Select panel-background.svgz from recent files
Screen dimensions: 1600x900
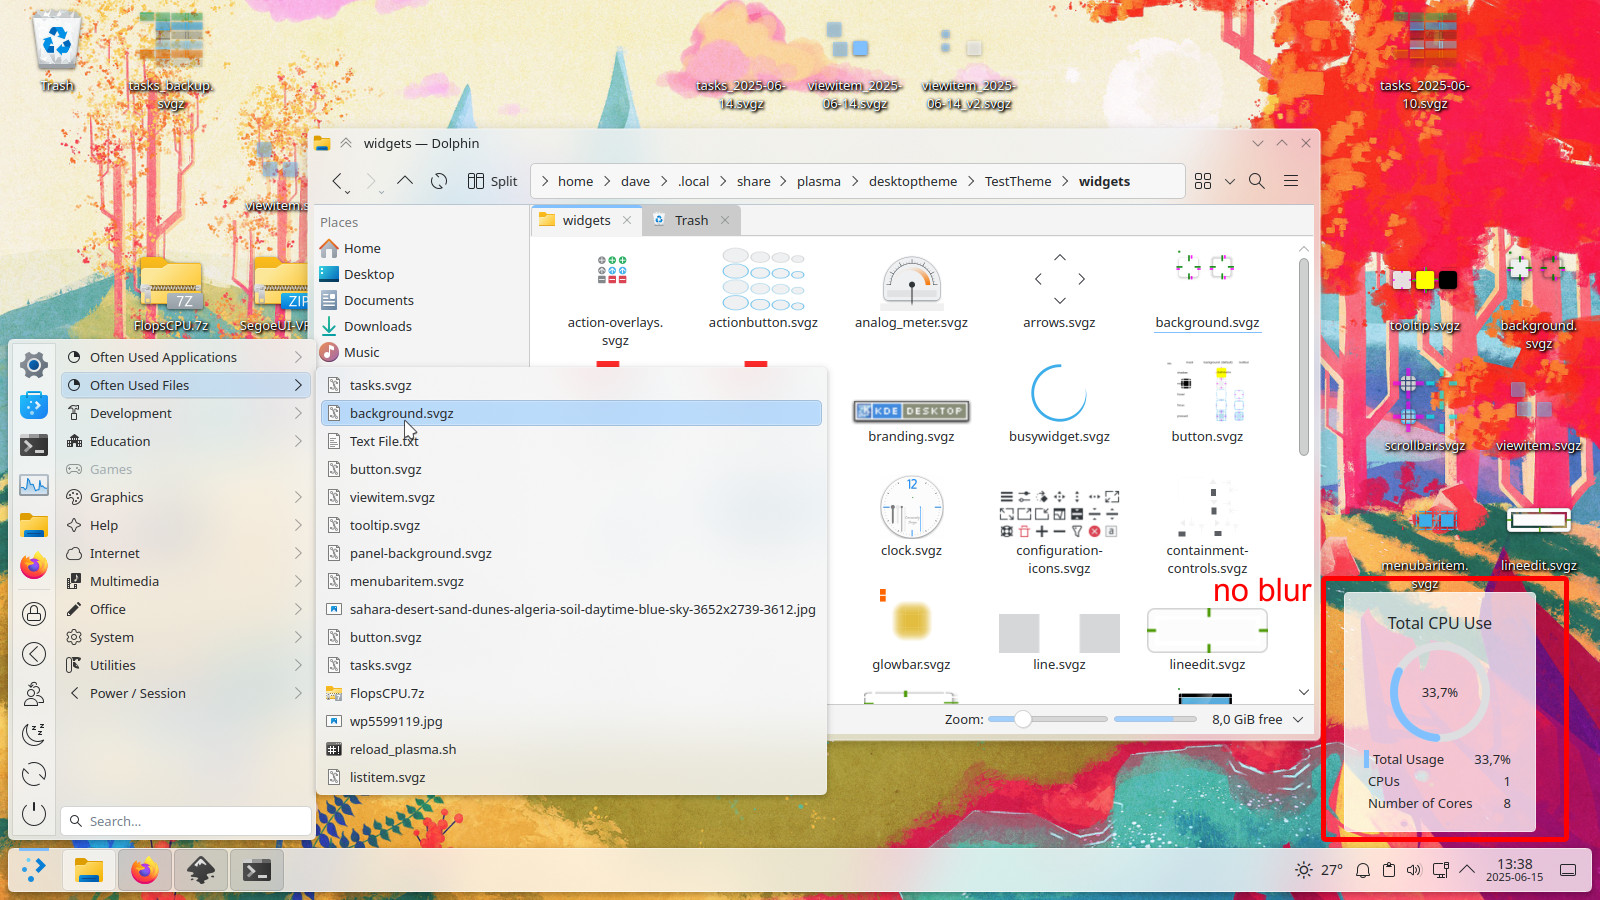pyautogui.click(x=420, y=553)
